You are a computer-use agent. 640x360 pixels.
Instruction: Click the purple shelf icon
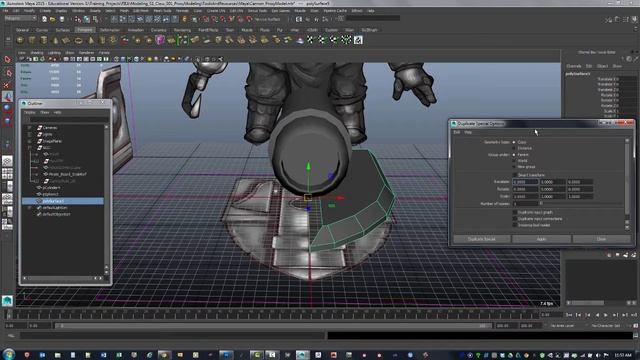pyautogui.click(x=160, y=40)
